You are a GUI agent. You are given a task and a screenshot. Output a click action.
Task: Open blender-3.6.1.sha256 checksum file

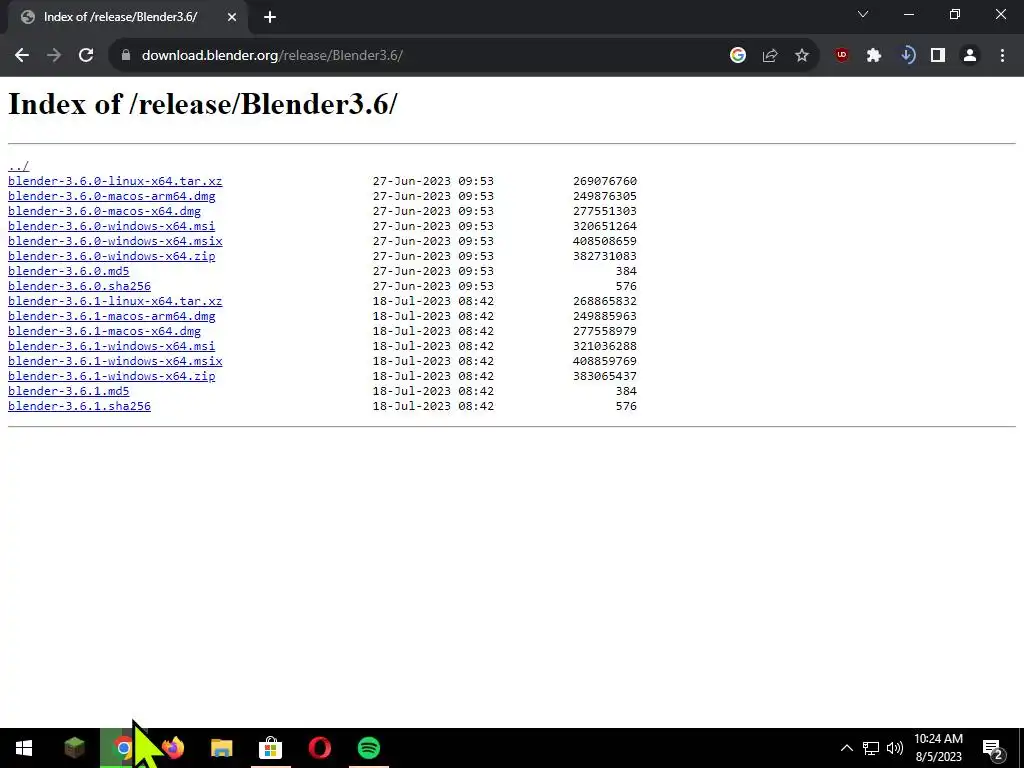(79, 406)
